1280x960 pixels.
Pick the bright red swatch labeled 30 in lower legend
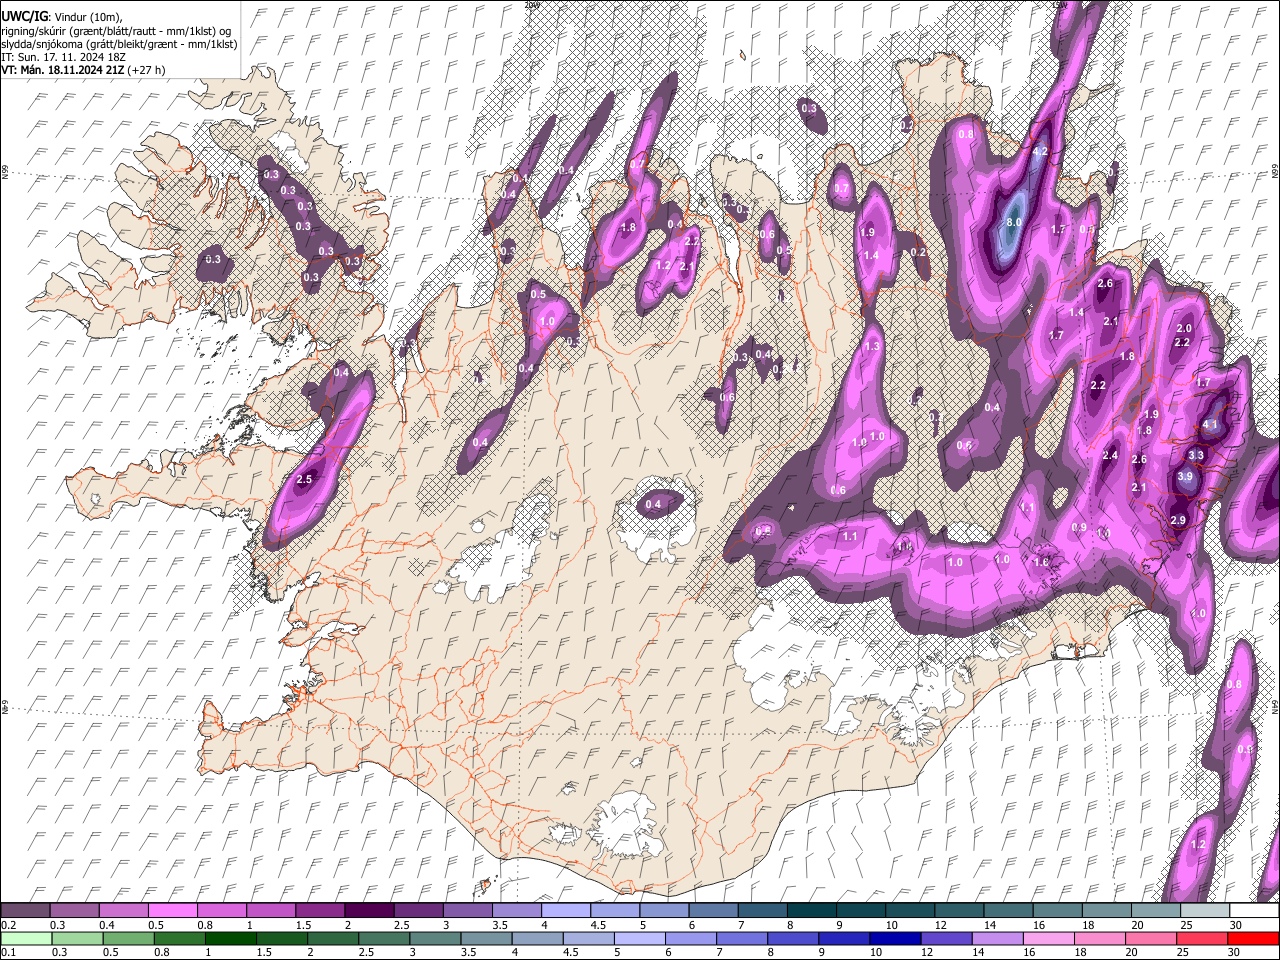[1254, 938]
